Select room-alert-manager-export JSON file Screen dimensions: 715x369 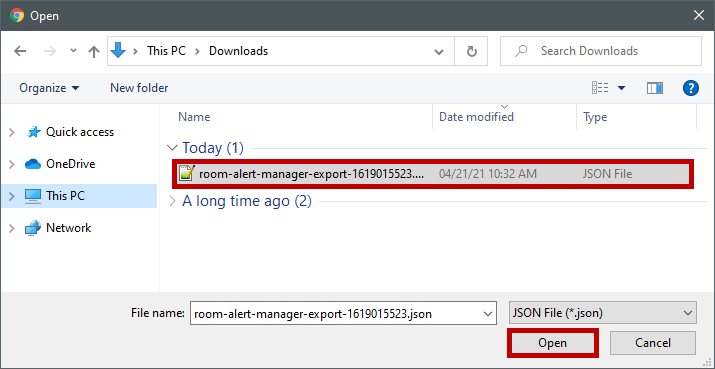pos(433,174)
